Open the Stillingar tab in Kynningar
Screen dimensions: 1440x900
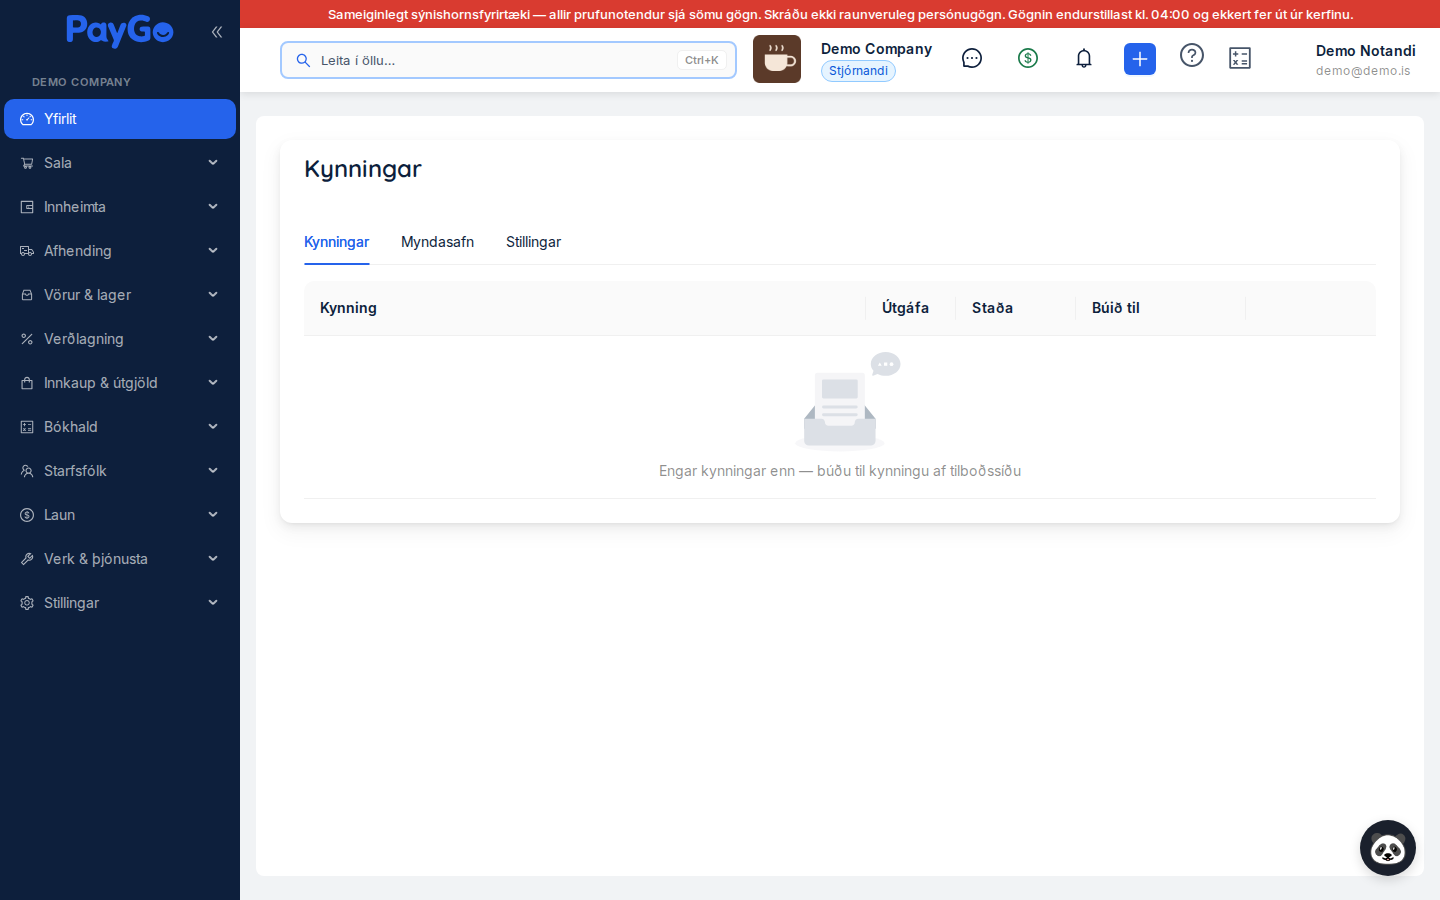pos(533,242)
